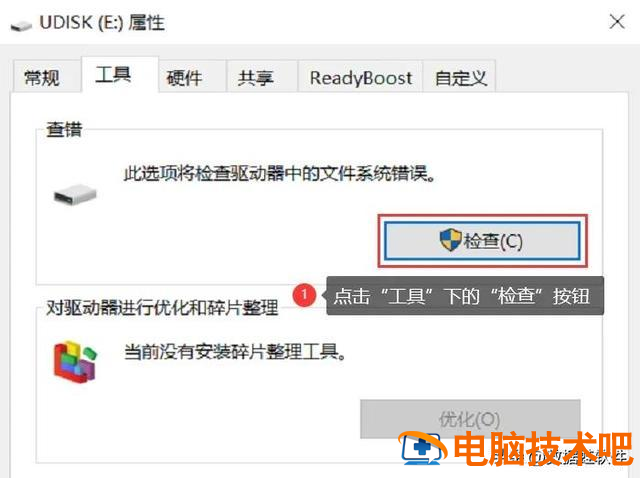The width and height of the screenshot is (640, 478).
Task: Click the red number 1 step badge
Action: tap(304, 295)
